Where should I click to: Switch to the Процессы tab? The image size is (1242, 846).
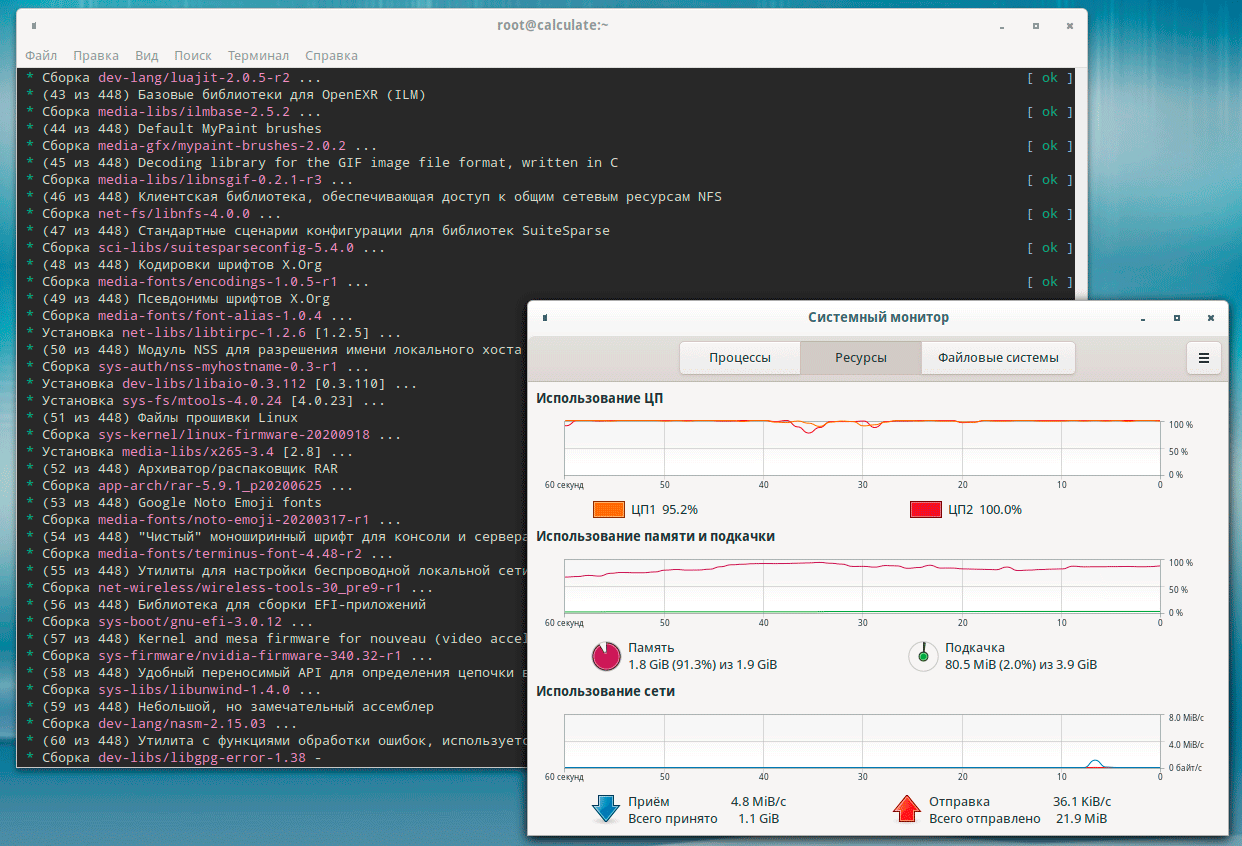point(740,358)
